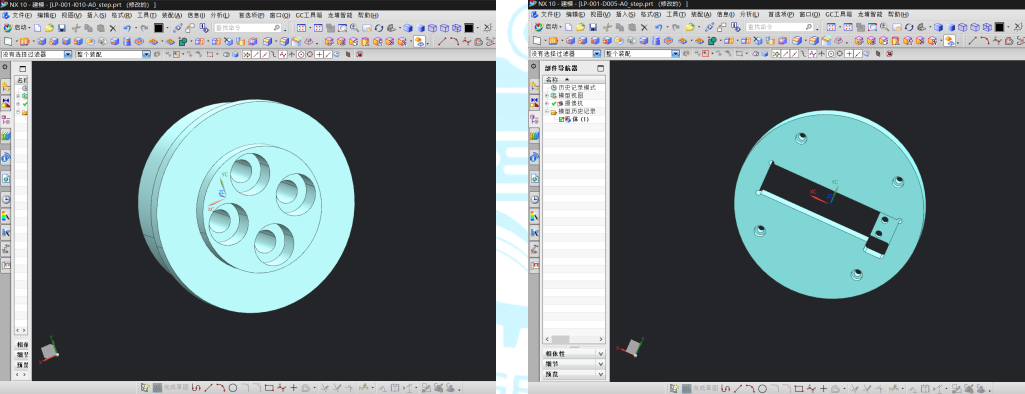This screenshot has width=1025, height=394.
Task: Click 启动 start button in right window
Action: pyautogui.click(x=546, y=27)
